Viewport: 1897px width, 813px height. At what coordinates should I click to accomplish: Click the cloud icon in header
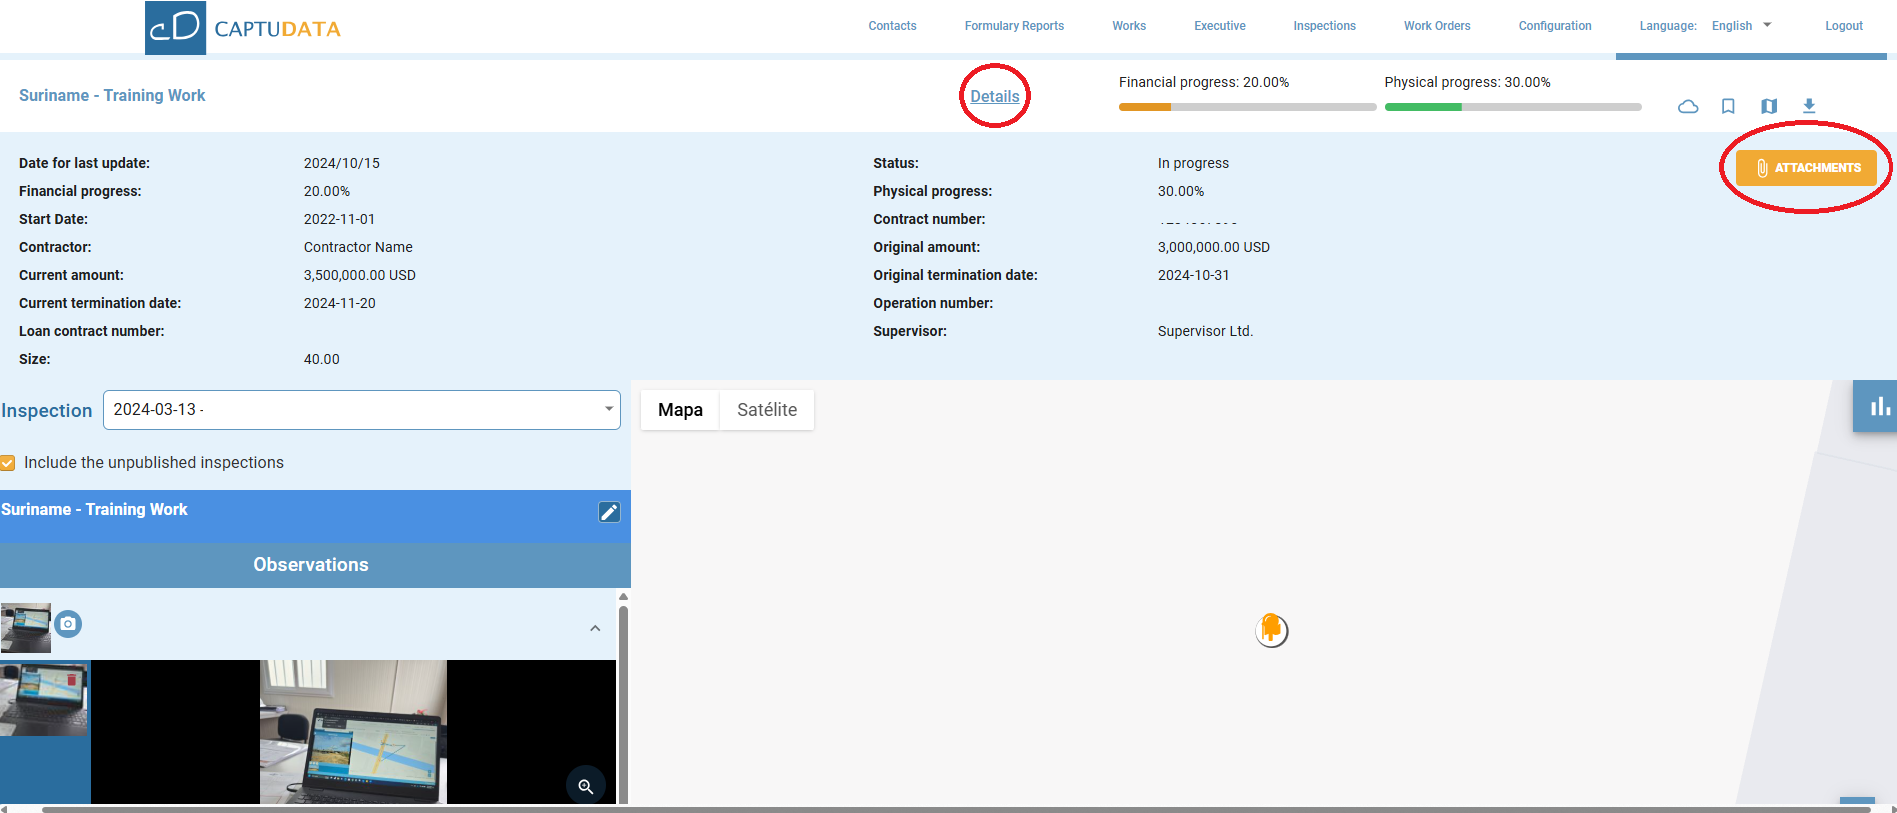1688,106
